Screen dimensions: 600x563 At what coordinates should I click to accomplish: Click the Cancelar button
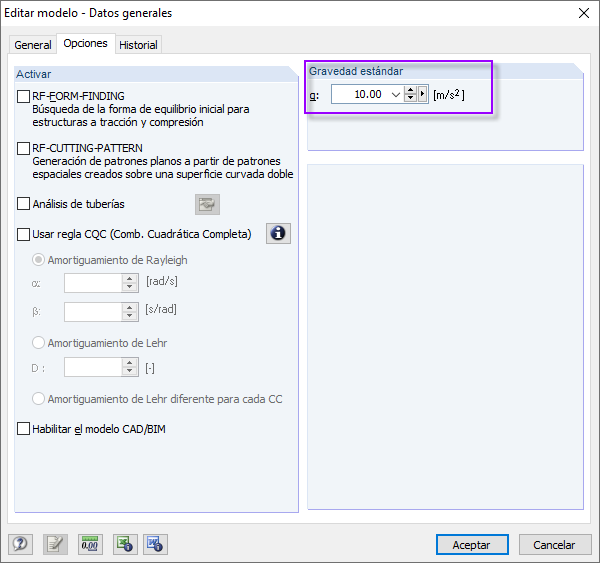coord(554,545)
